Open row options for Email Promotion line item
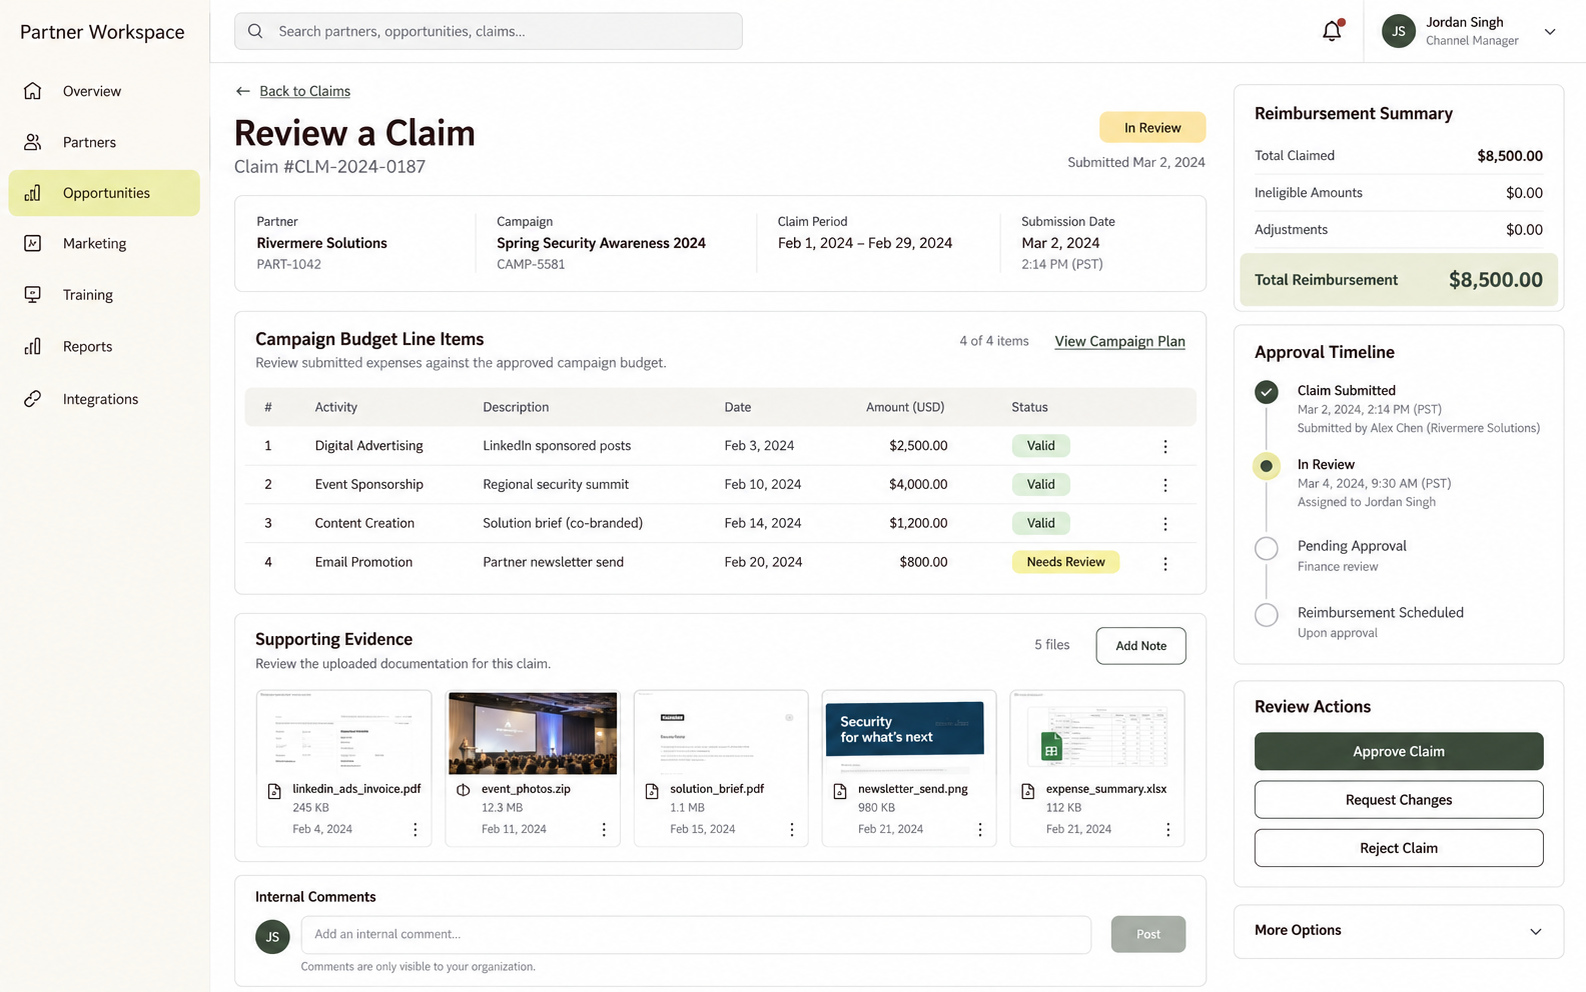The image size is (1586, 992). click(x=1165, y=563)
